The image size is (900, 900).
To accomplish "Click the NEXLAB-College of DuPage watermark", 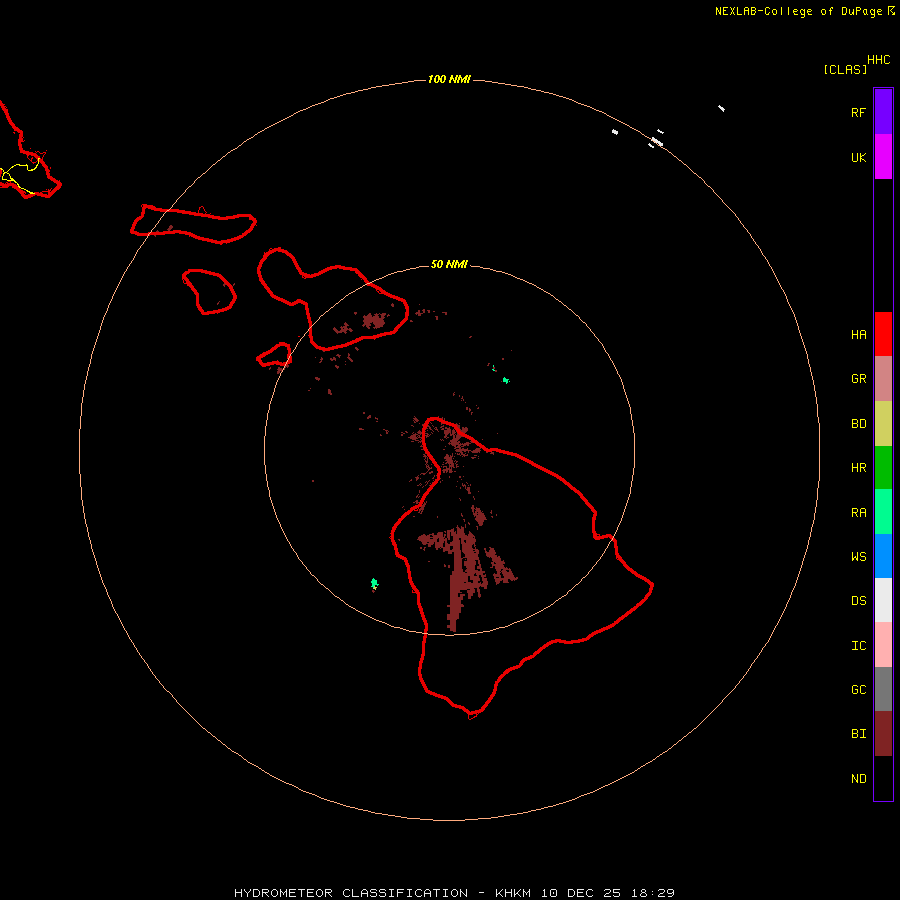I will click(x=805, y=11).
